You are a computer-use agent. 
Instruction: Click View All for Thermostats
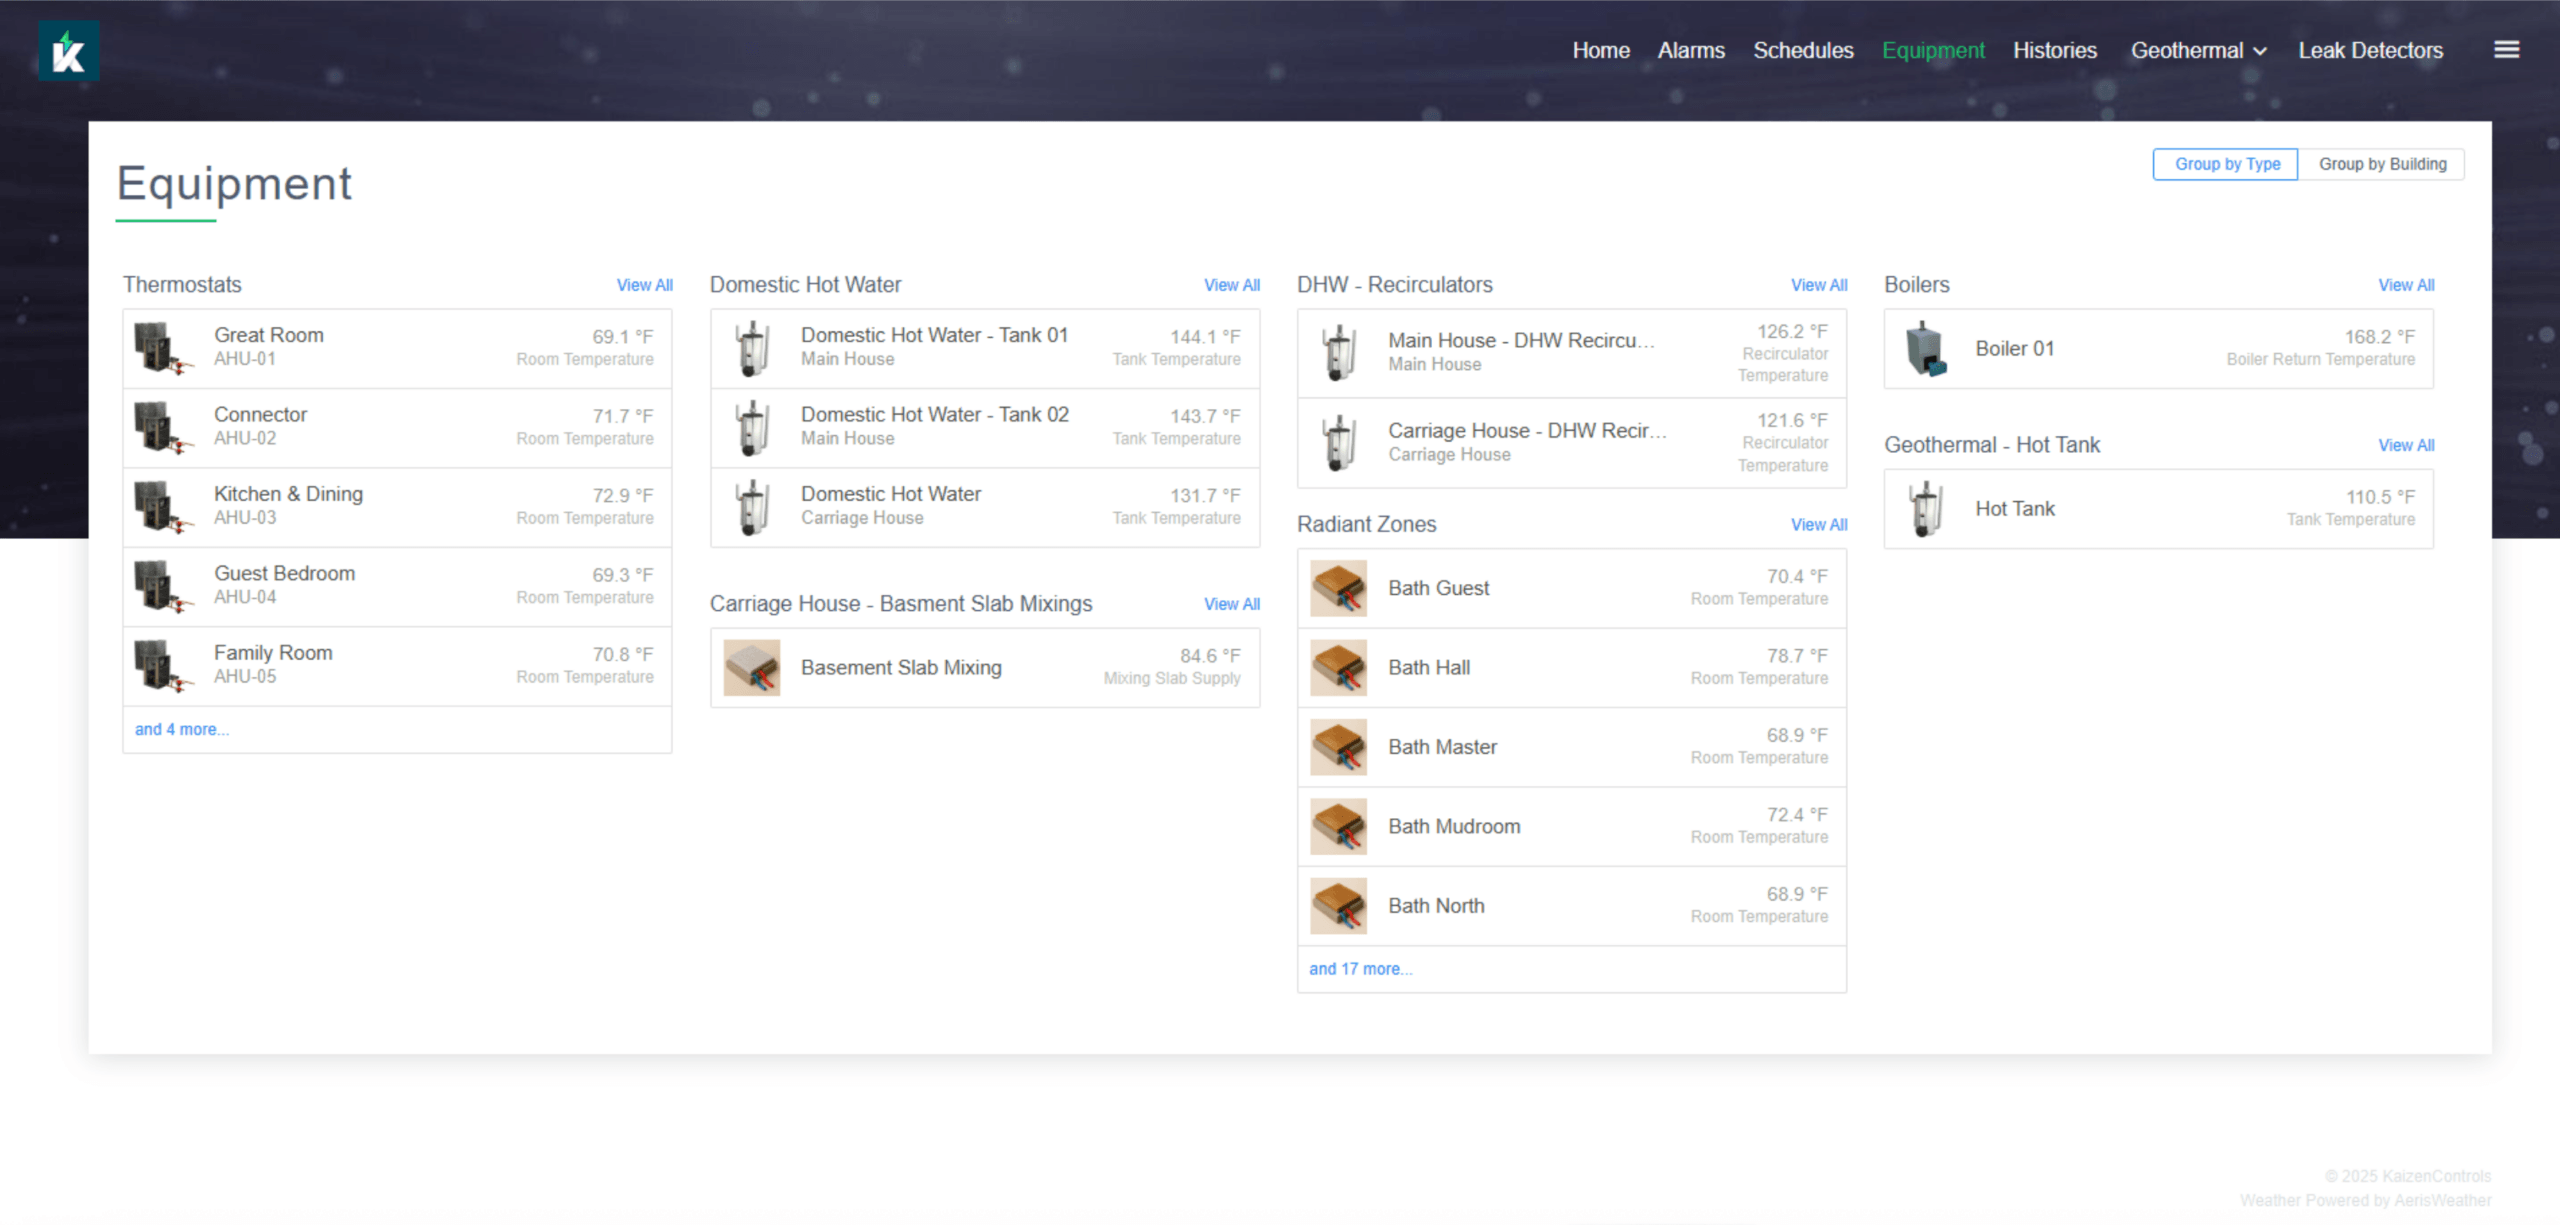point(644,285)
